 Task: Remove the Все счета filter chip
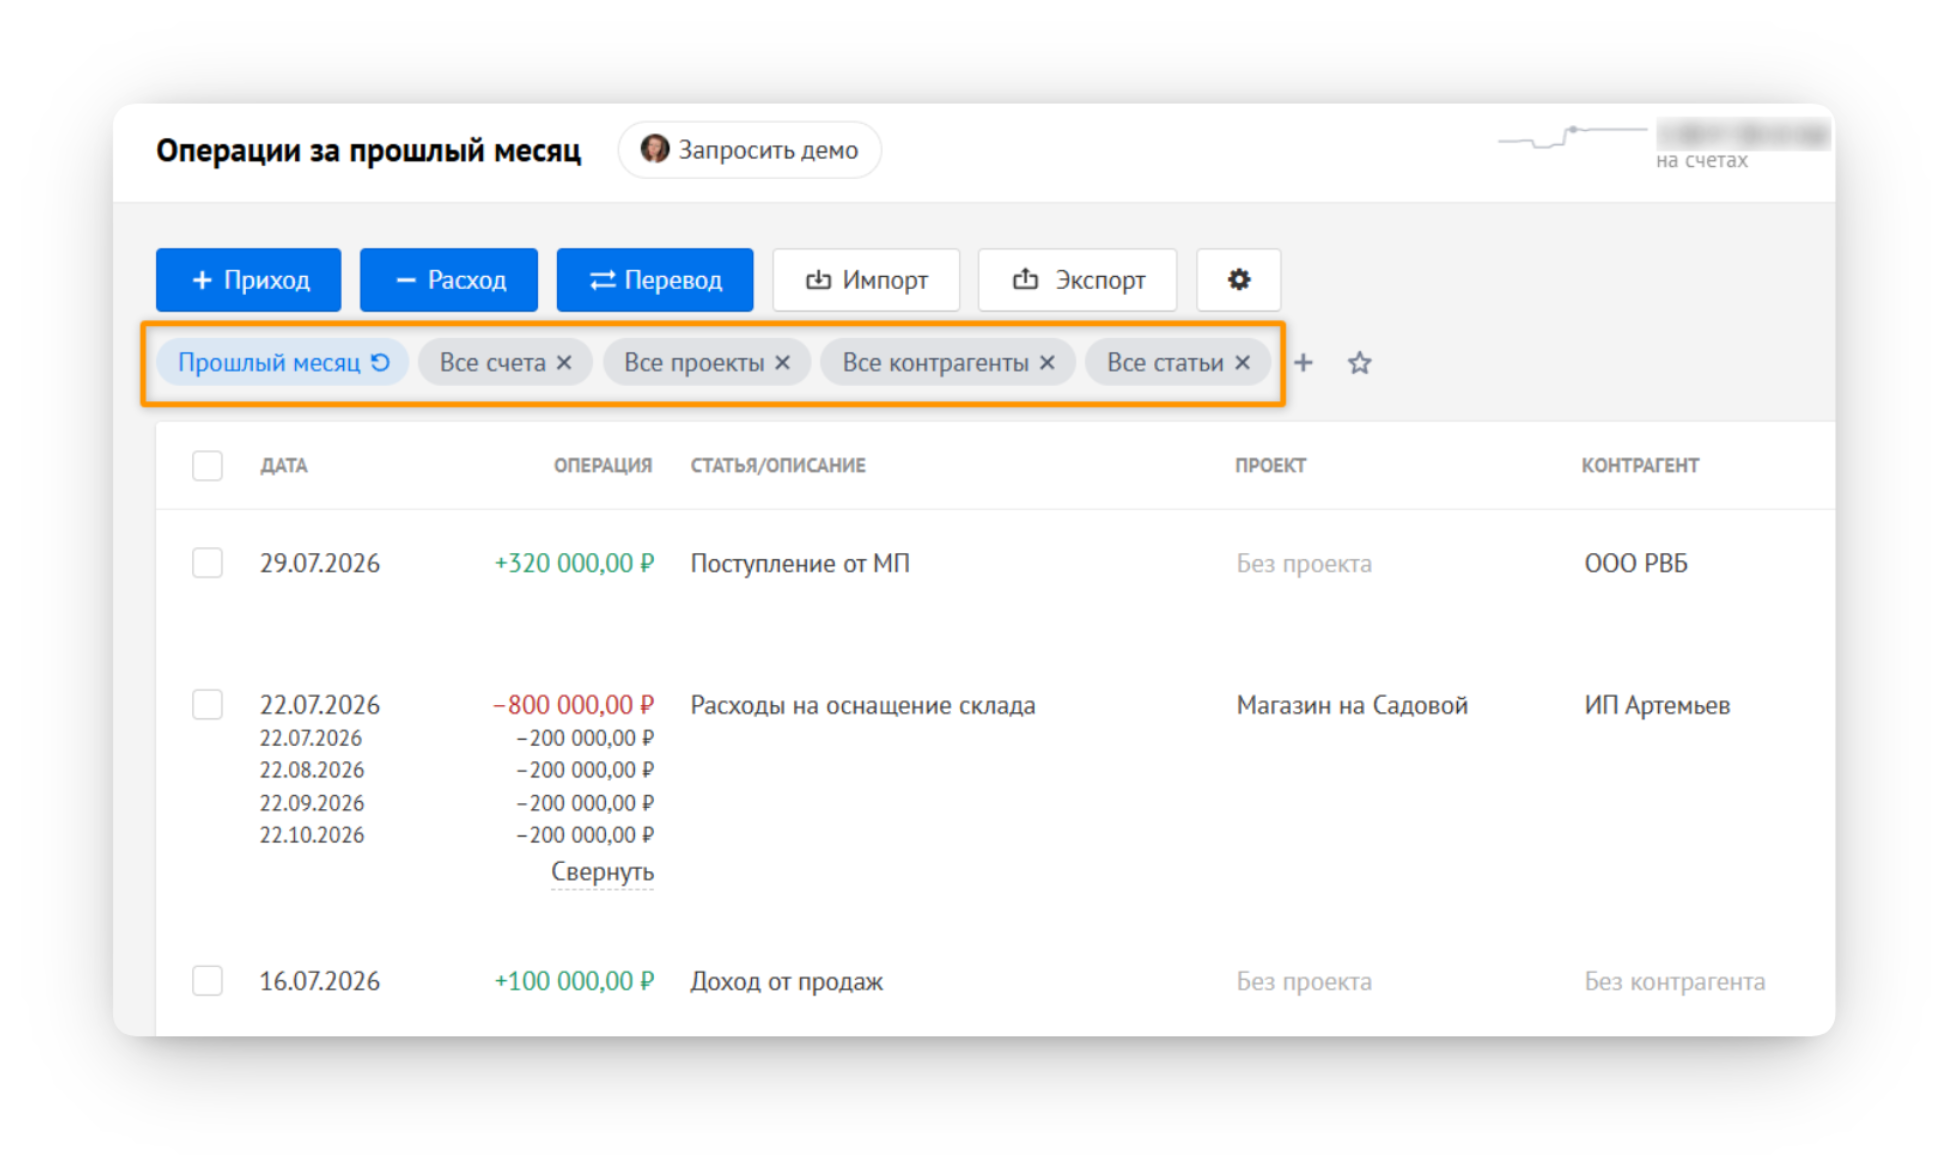(564, 363)
